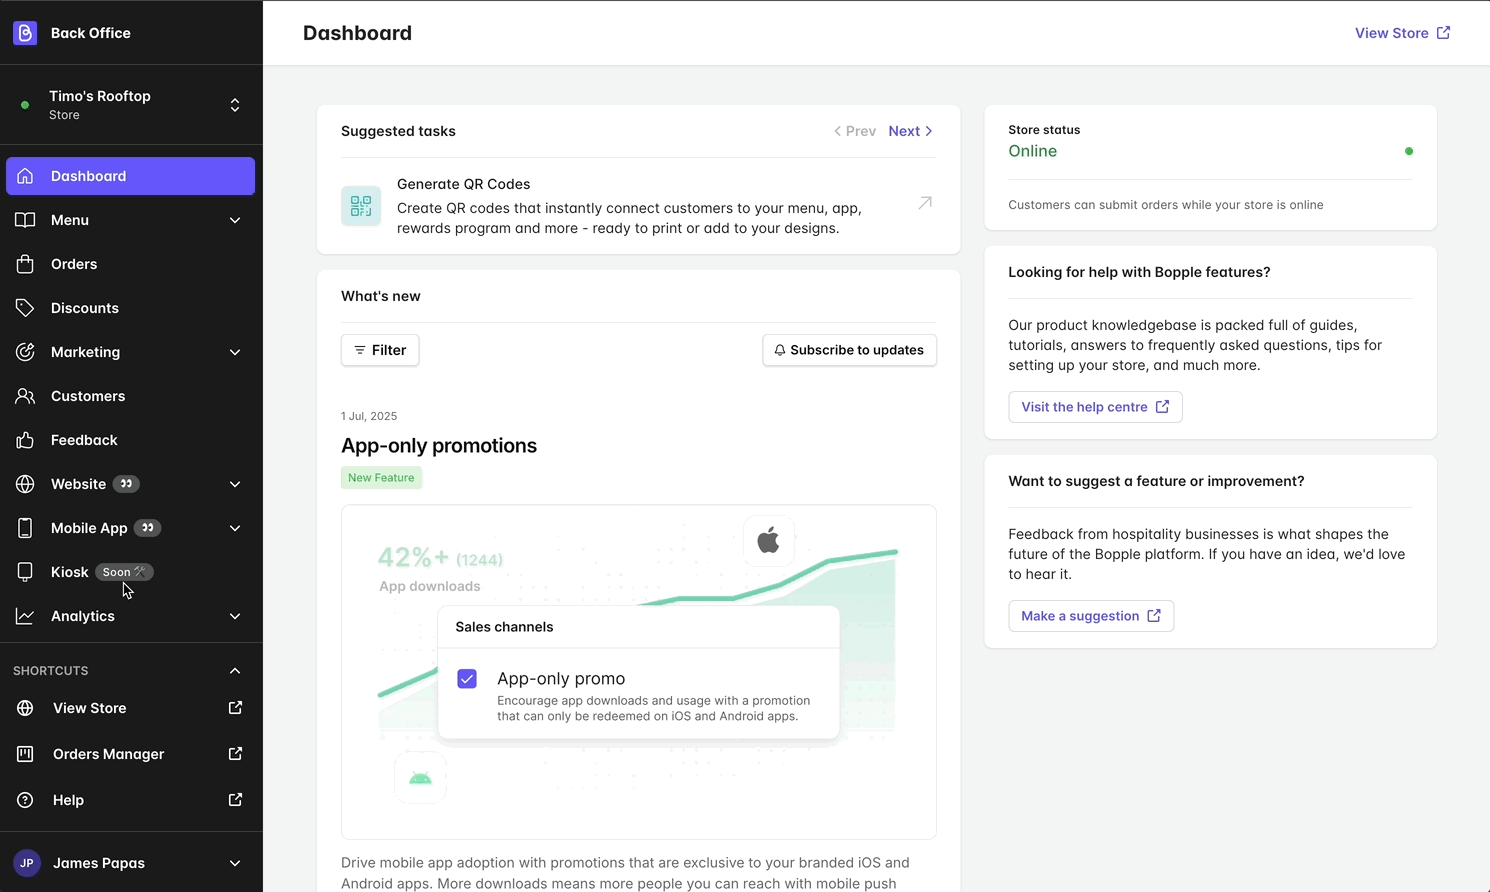Viewport: 1490px width, 892px height.
Task: Click the Filter button
Action: tap(380, 350)
